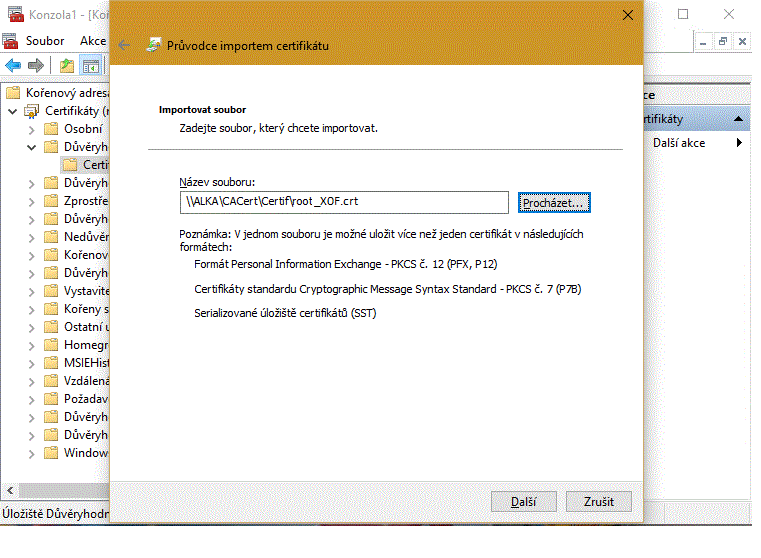Click the gray Forward arrow in MMC toolbar
This screenshot has height=558, width=761.
click(36, 66)
